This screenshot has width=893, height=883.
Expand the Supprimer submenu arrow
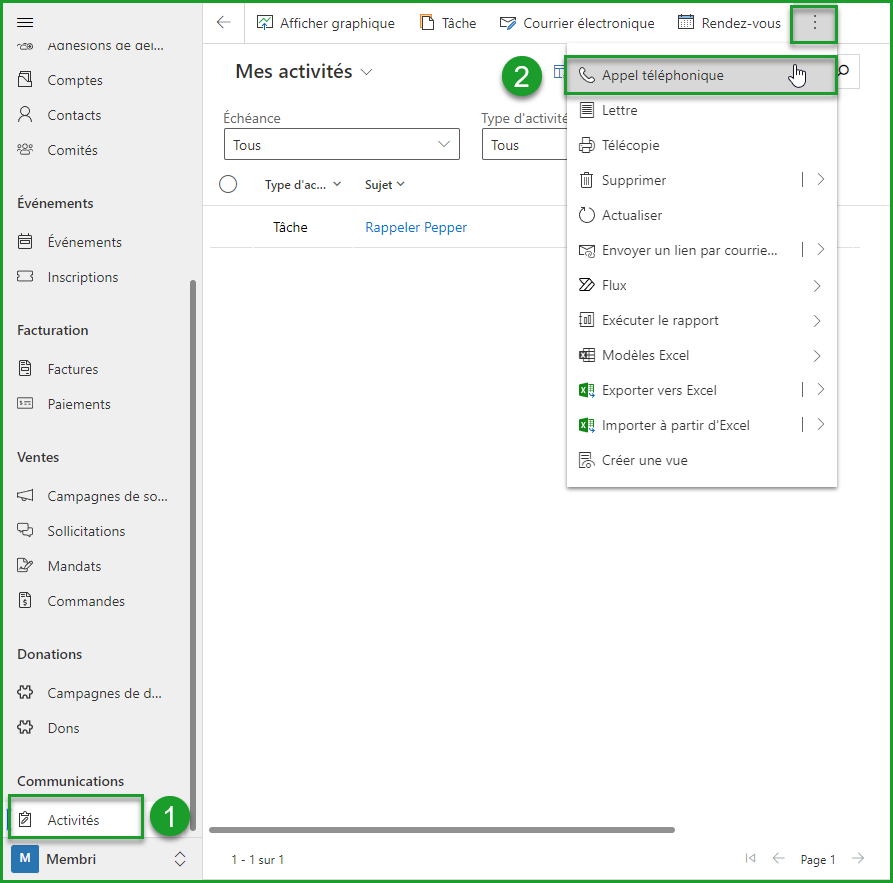[820, 180]
